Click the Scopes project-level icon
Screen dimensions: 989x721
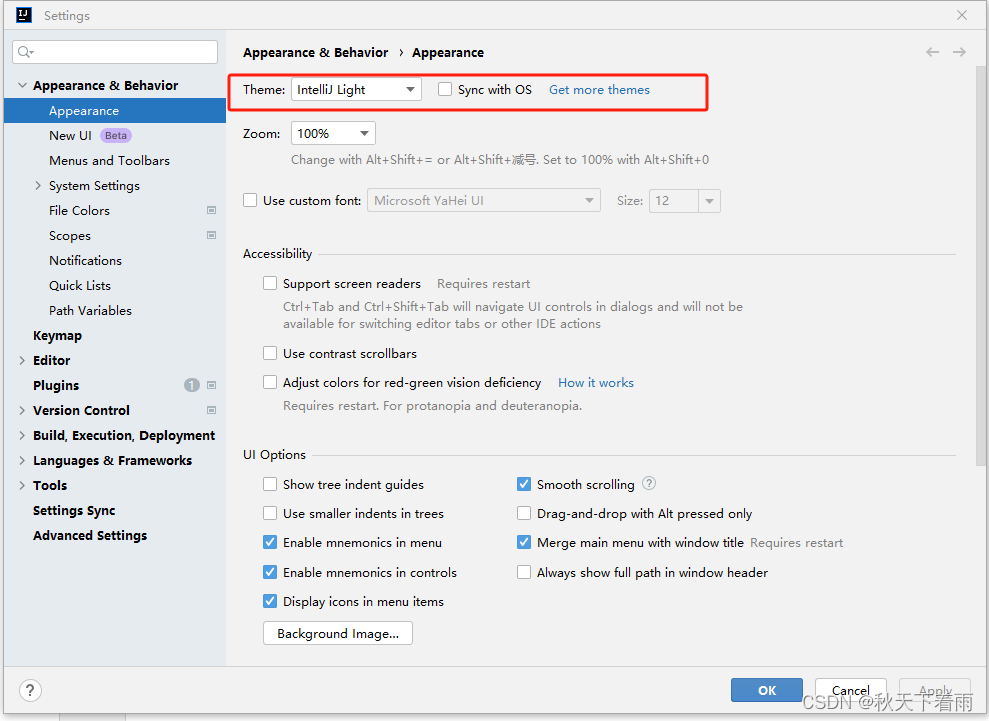(x=211, y=235)
